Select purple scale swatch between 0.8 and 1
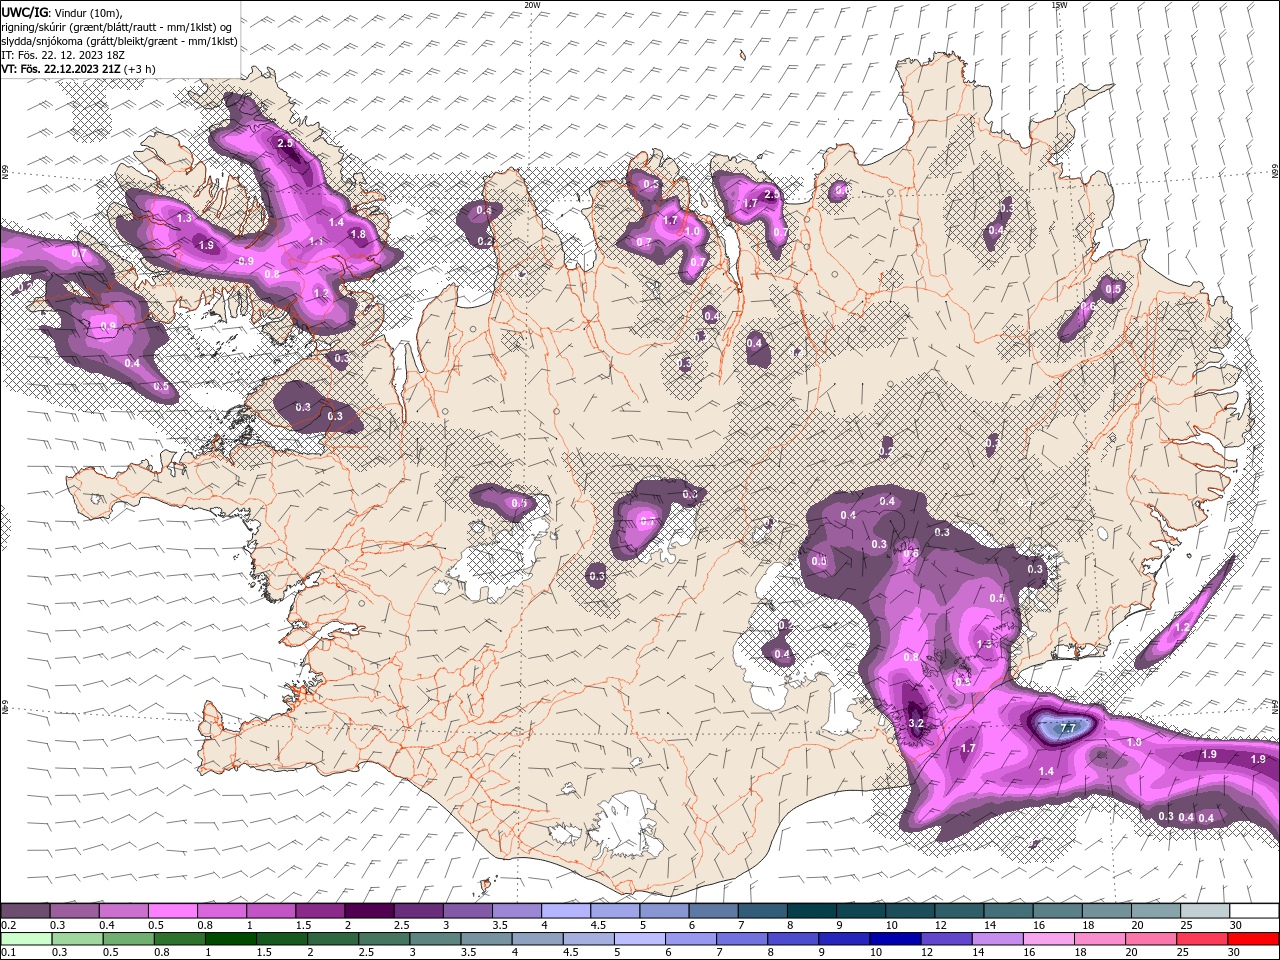This screenshot has width=1280, height=960. [x=221, y=911]
